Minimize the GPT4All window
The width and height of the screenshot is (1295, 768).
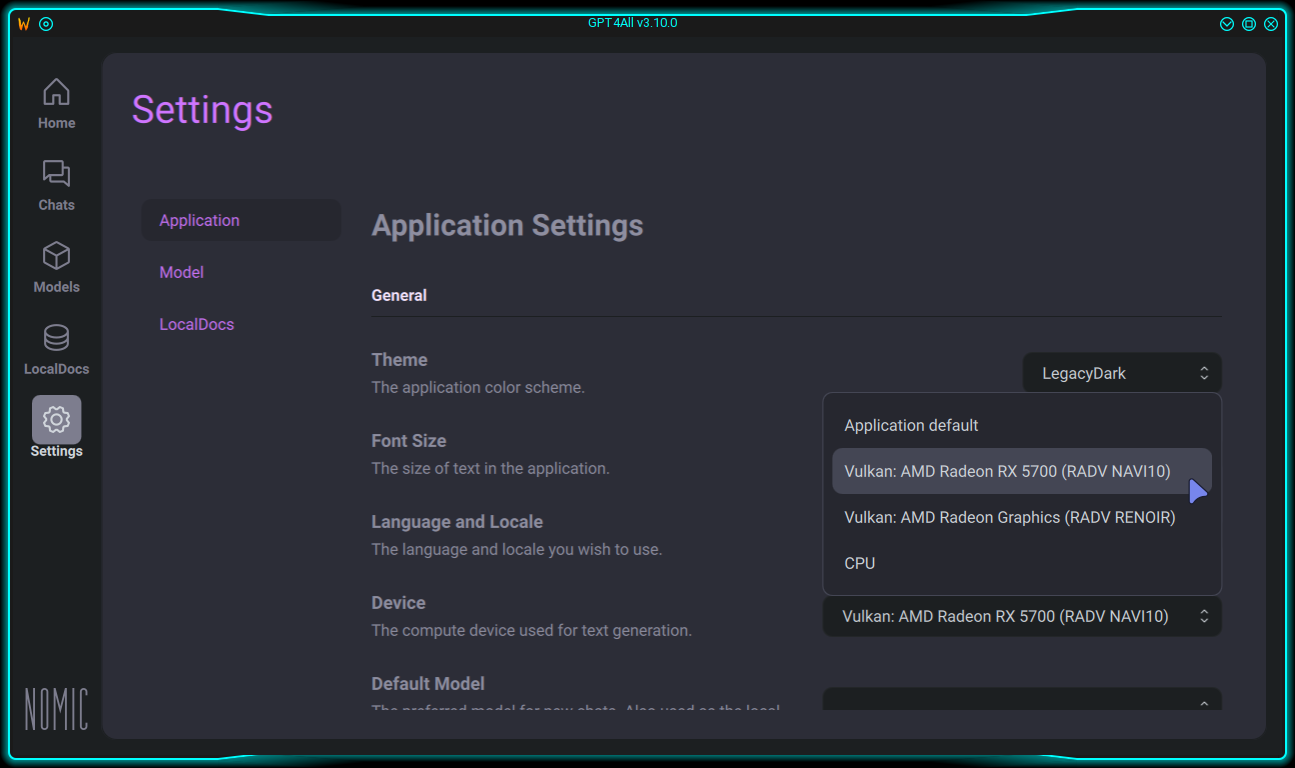pyautogui.click(x=1227, y=24)
